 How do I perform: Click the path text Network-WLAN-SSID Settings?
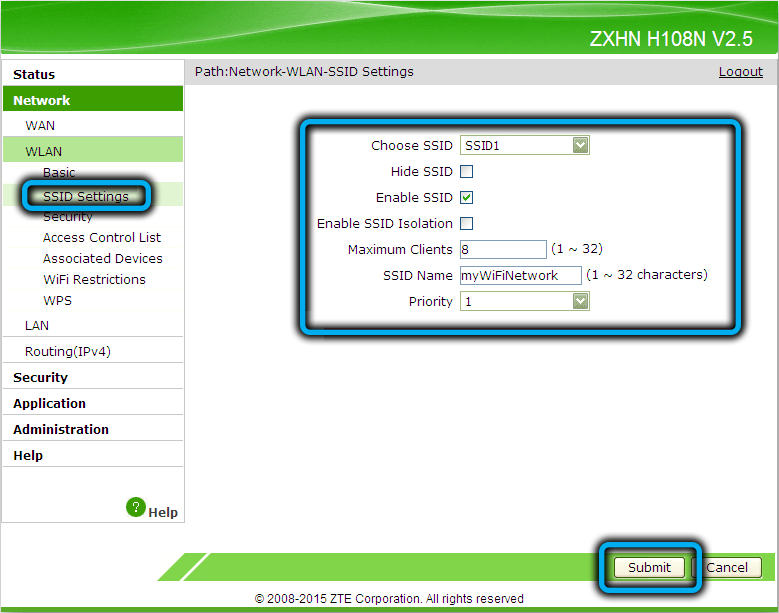pyautogui.click(x=321, y=72)
